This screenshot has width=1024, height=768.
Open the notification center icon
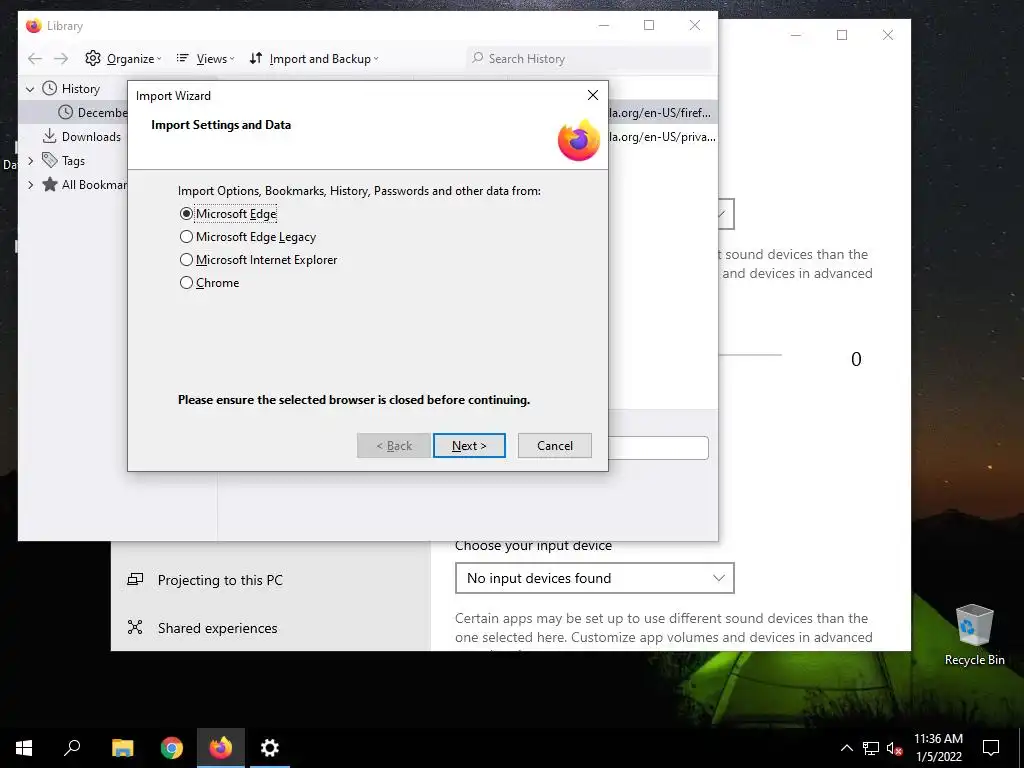(991, 748)
